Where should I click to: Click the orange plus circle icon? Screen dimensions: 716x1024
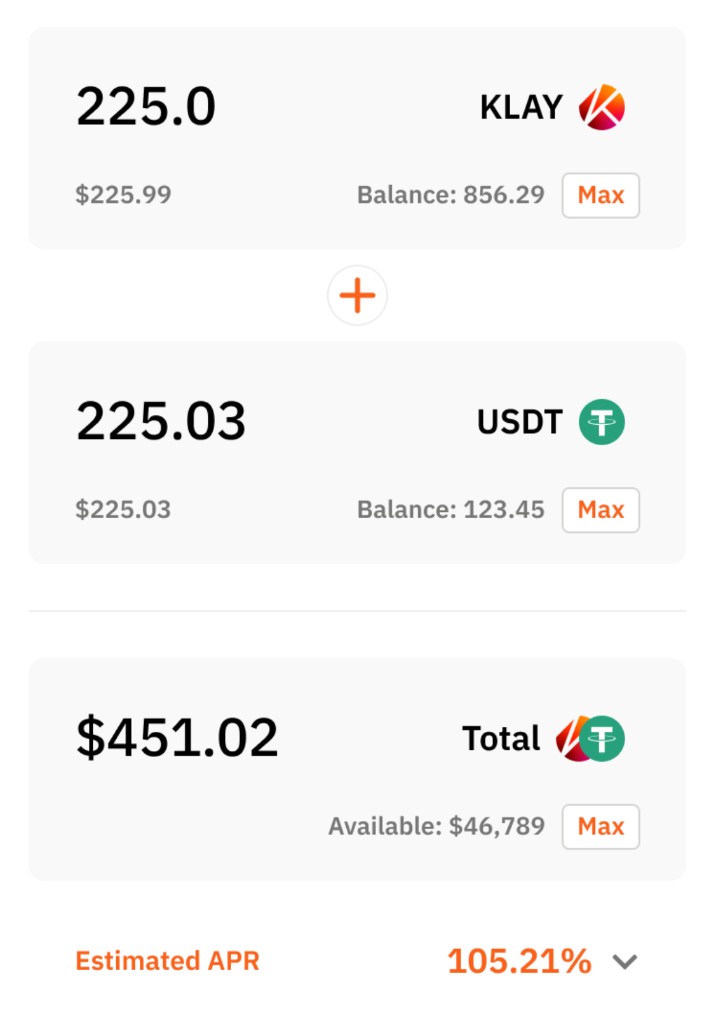pyautogui.click(x=357, y=295)
